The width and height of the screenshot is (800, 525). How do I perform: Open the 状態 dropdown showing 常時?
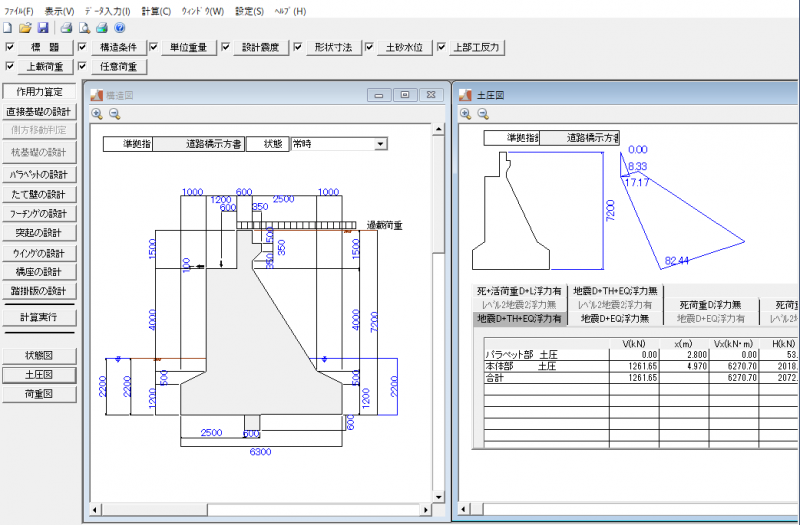point(380,144)
